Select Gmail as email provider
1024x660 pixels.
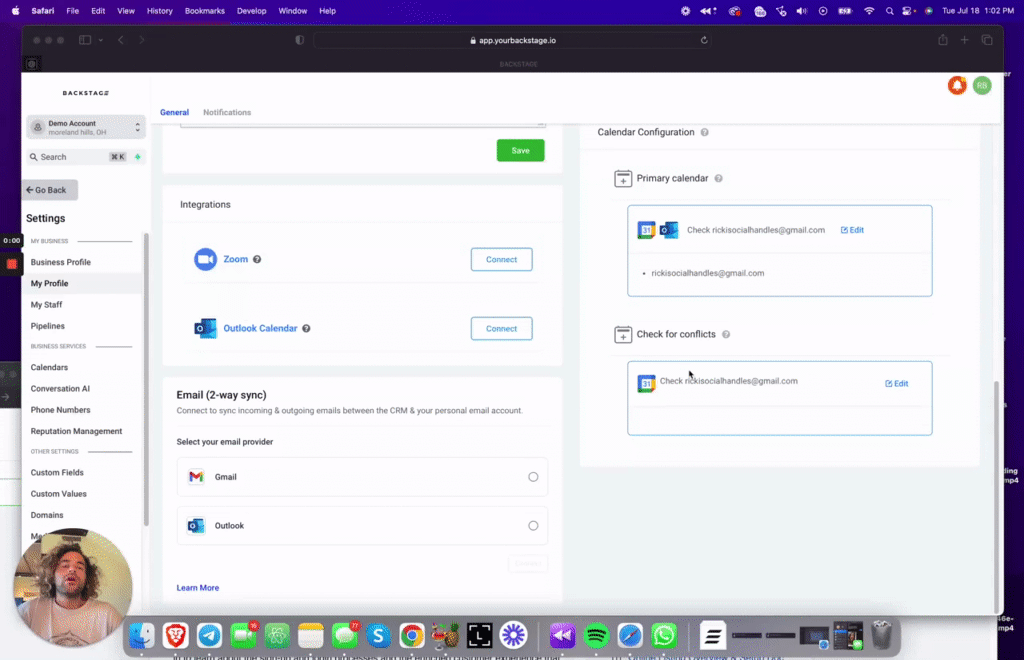(x=533, y=477)
